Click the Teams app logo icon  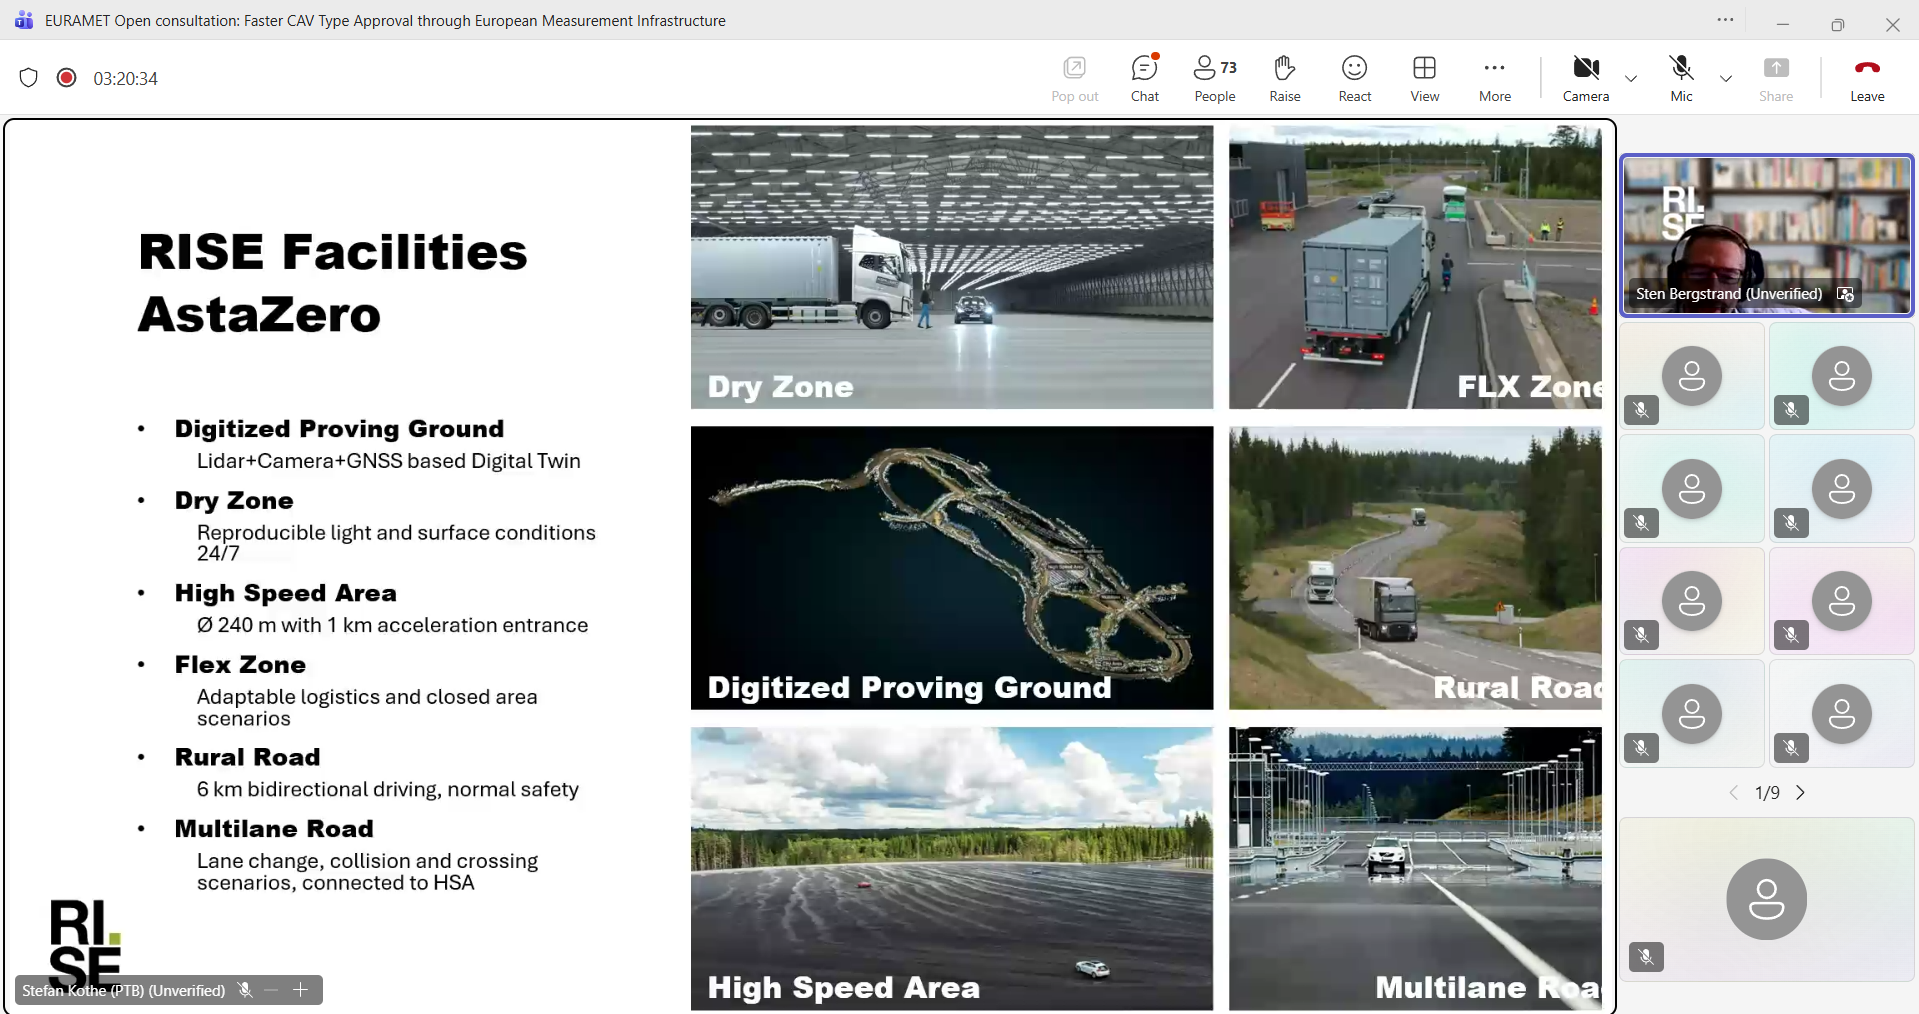coord(24,20)
